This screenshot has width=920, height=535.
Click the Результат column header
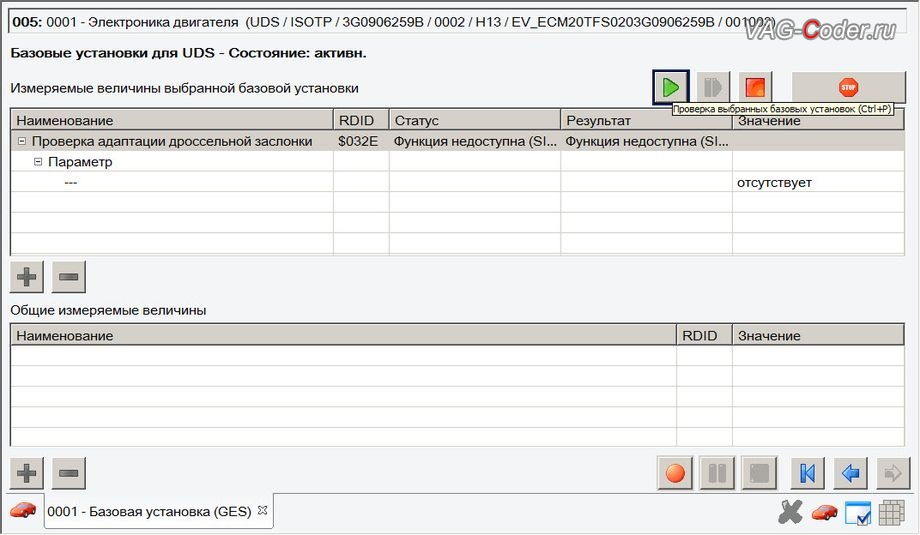tap(647, 120)
